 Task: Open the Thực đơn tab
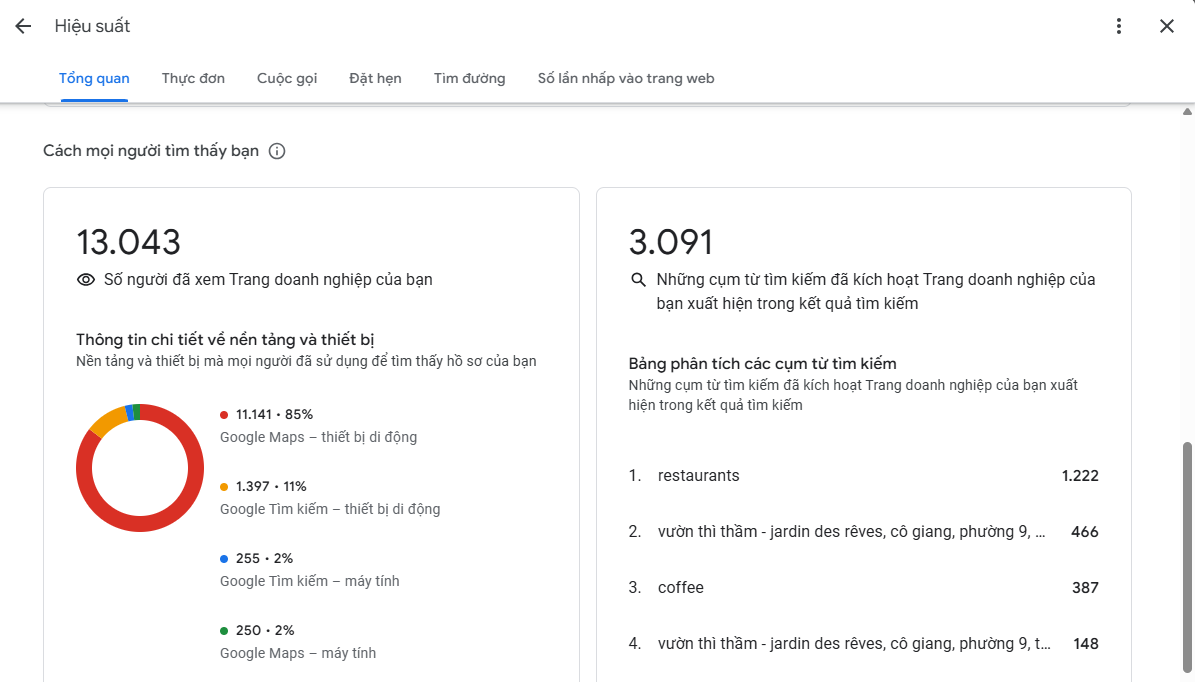tap(193, 78)
